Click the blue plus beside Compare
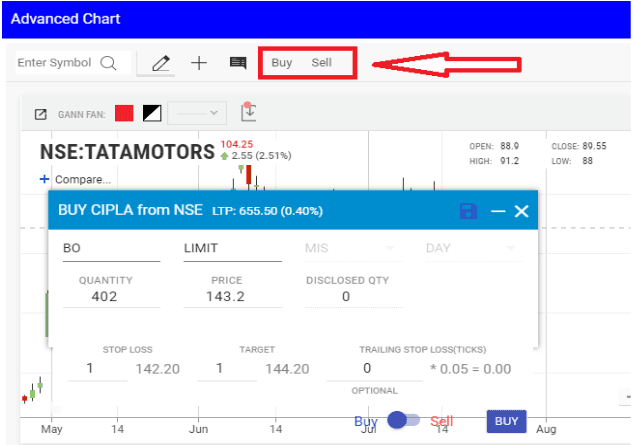634x445 pixels. coord(44,179)
